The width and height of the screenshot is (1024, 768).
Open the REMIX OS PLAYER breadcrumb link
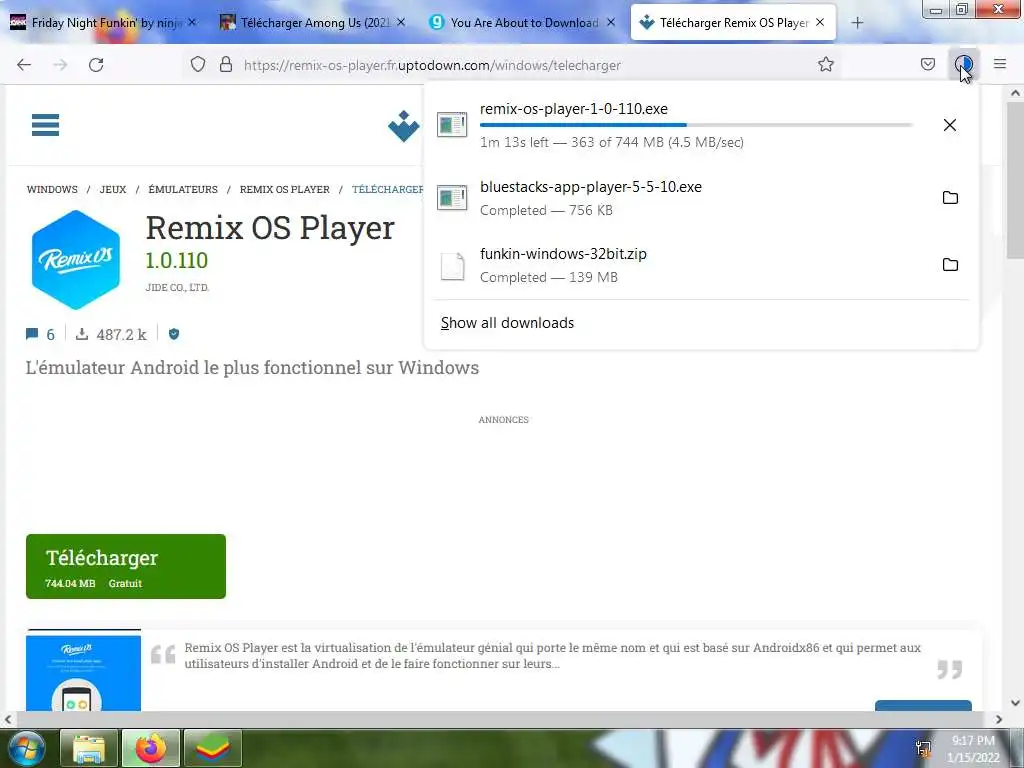[285, 189]
